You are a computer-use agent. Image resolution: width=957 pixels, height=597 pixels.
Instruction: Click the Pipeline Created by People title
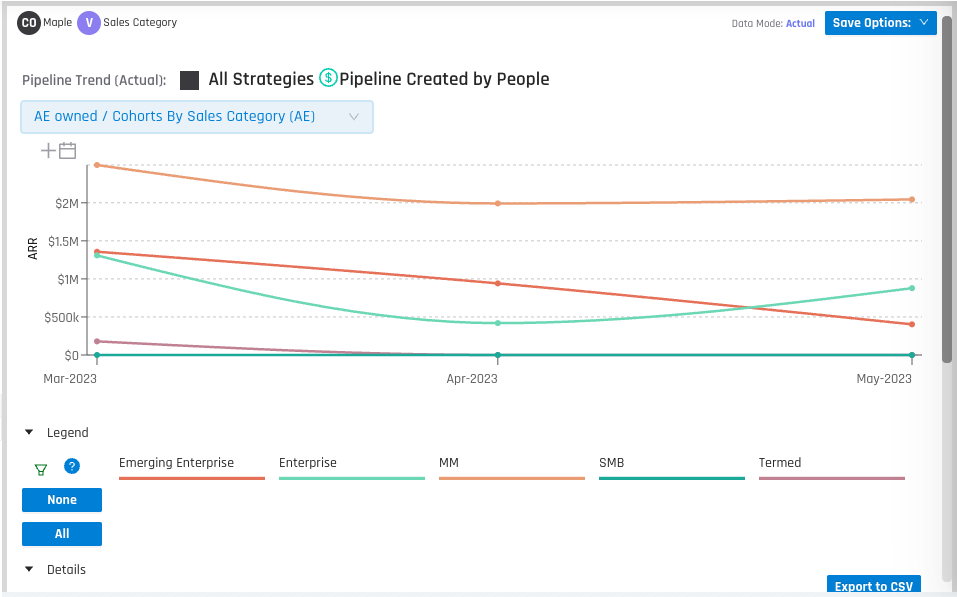(444, 79)
